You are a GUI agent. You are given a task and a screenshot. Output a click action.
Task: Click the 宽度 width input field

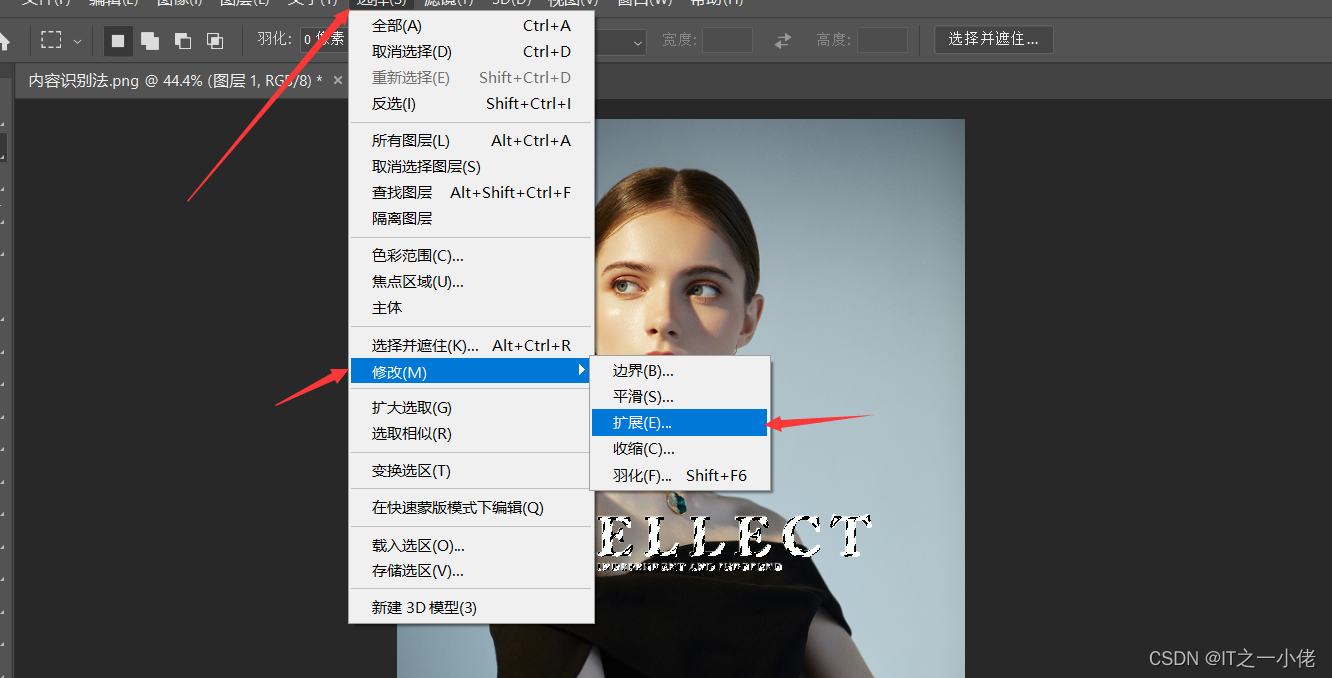tap(727, 40)
